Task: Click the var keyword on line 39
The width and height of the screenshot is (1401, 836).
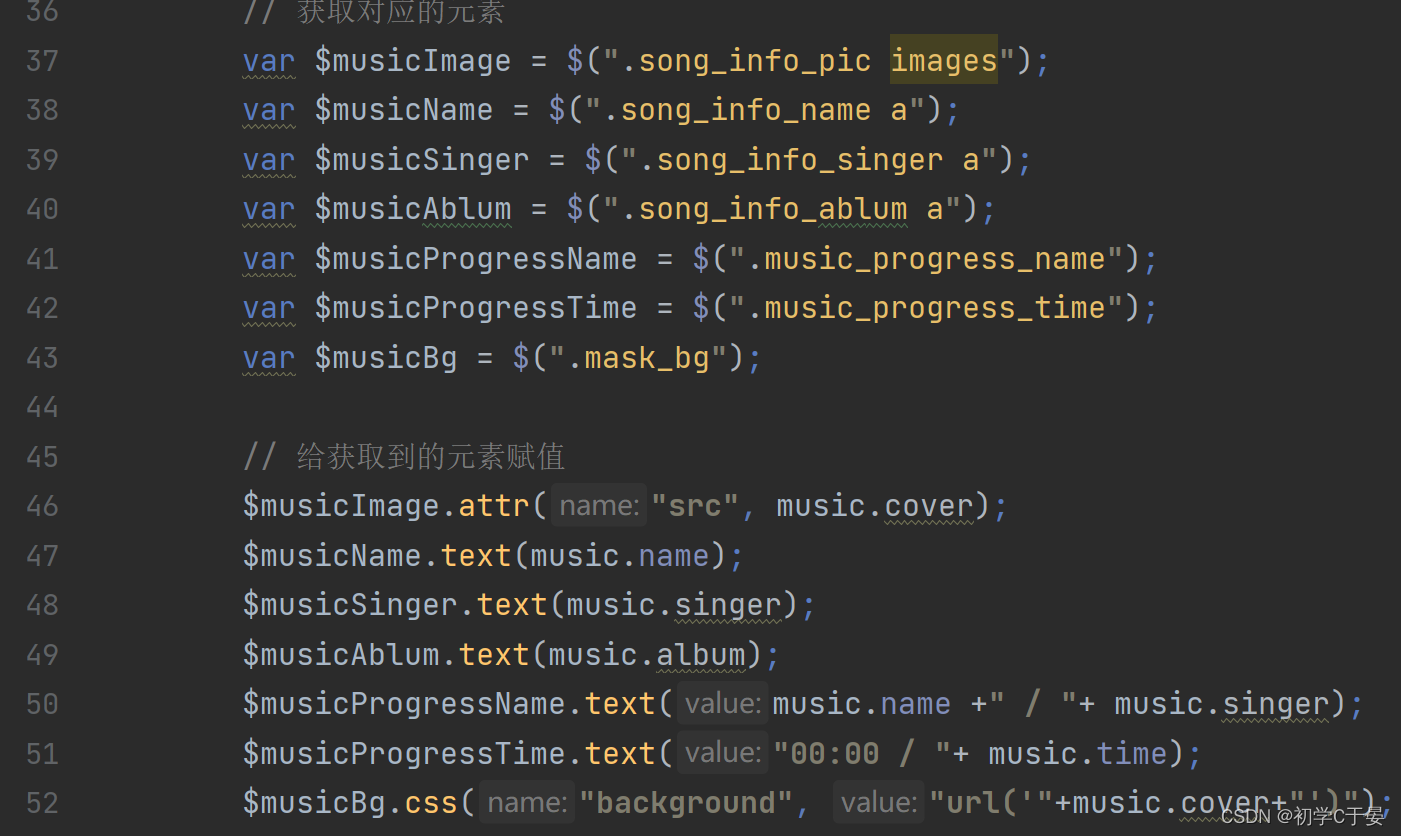Action: coord(269,160)
